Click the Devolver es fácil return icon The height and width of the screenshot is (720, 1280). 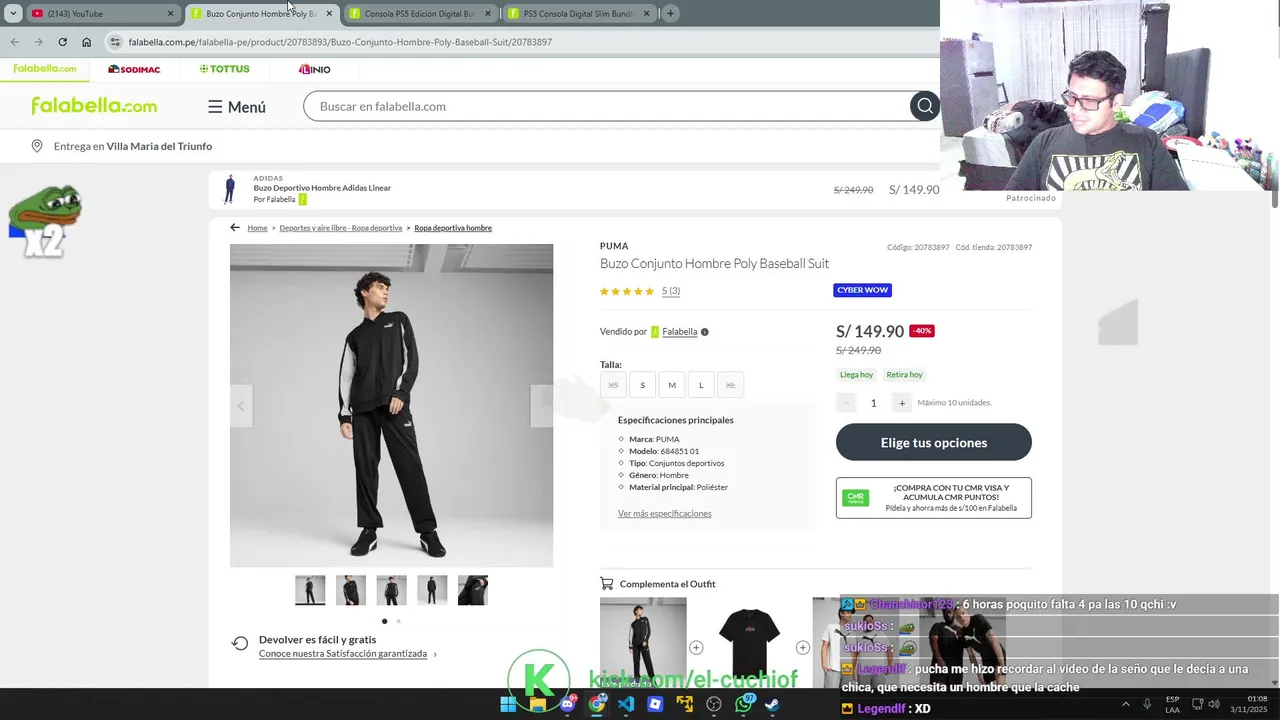click(x=240, y=644)
